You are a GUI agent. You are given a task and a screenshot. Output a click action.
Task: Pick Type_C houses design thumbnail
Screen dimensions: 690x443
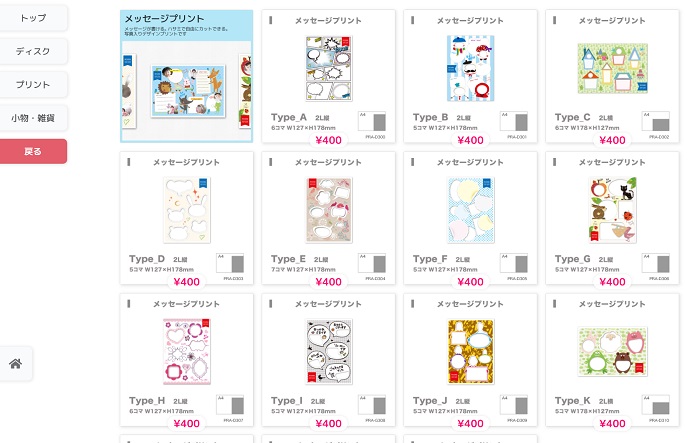tap(613, 68)
